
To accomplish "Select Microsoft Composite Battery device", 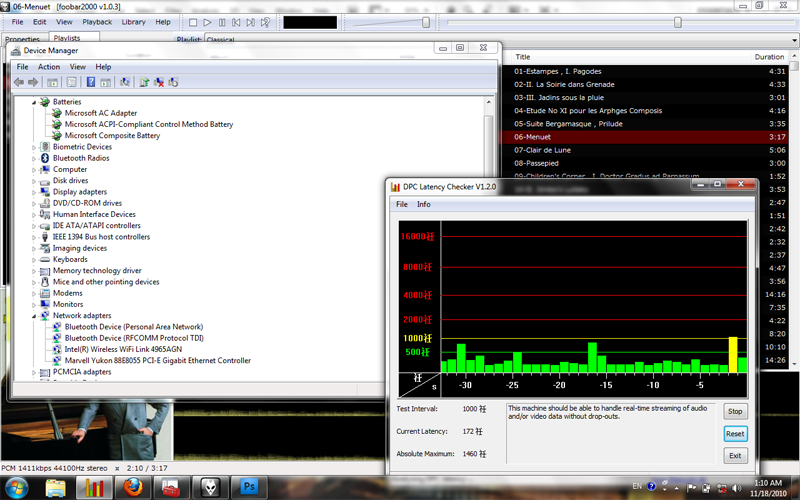I will point(112,136).
